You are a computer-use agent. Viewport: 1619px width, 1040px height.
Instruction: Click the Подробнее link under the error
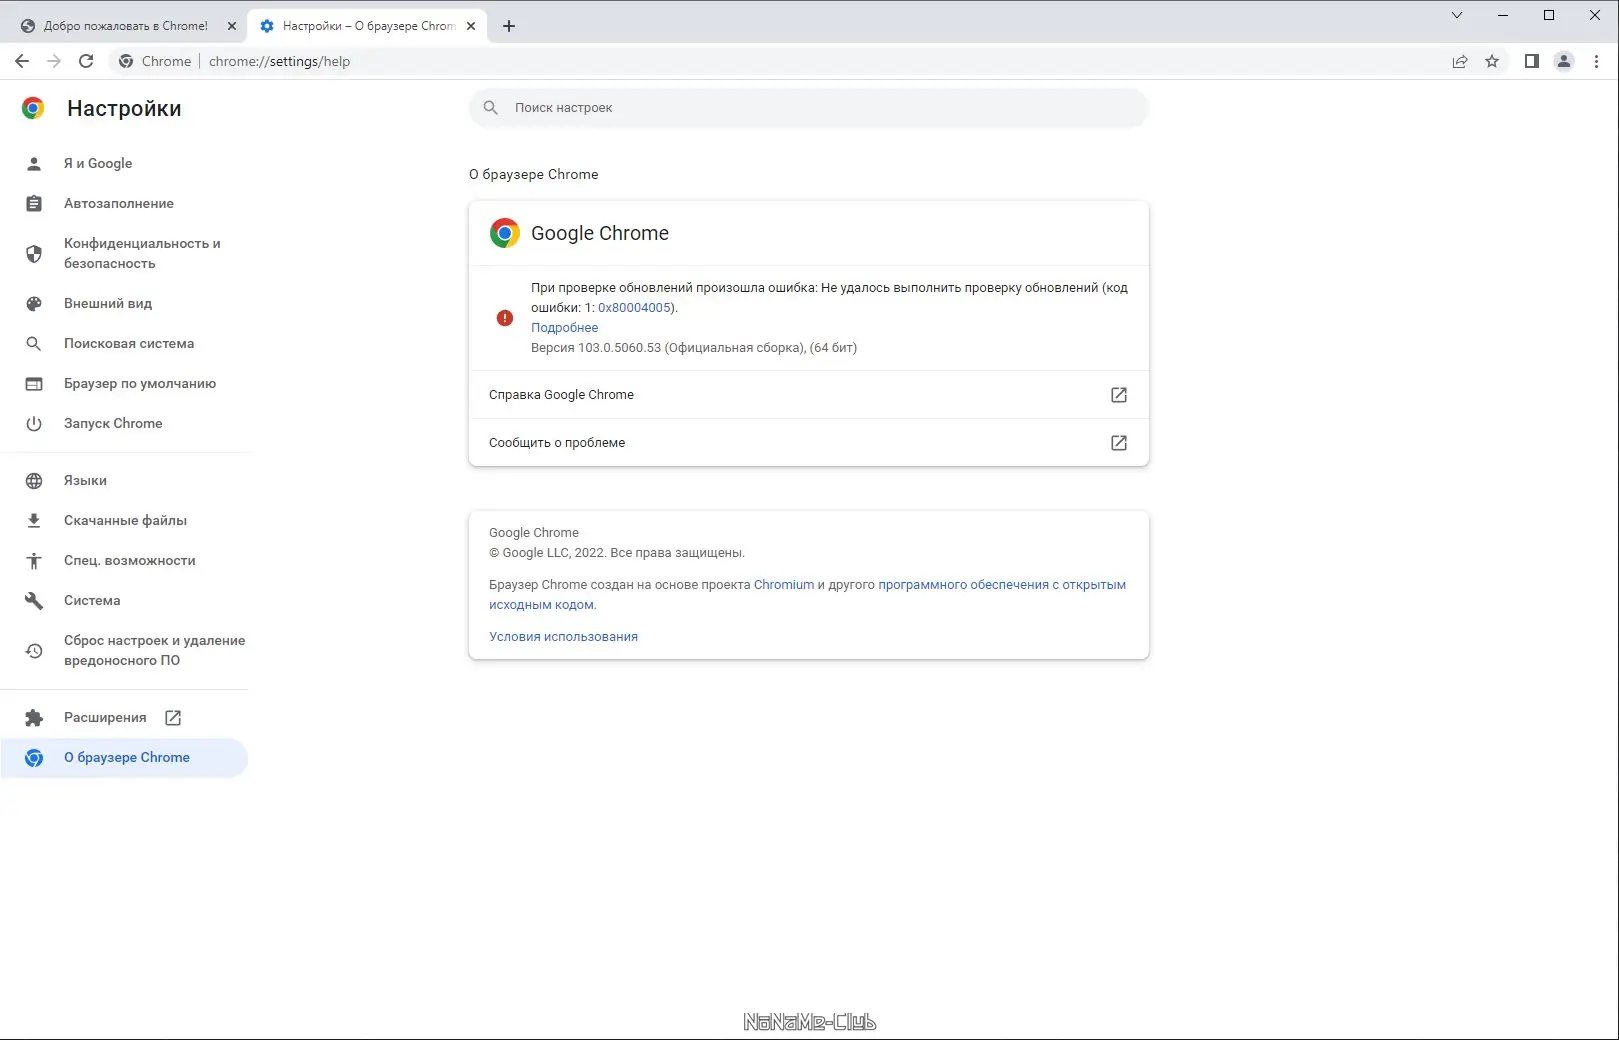[564, 327]
